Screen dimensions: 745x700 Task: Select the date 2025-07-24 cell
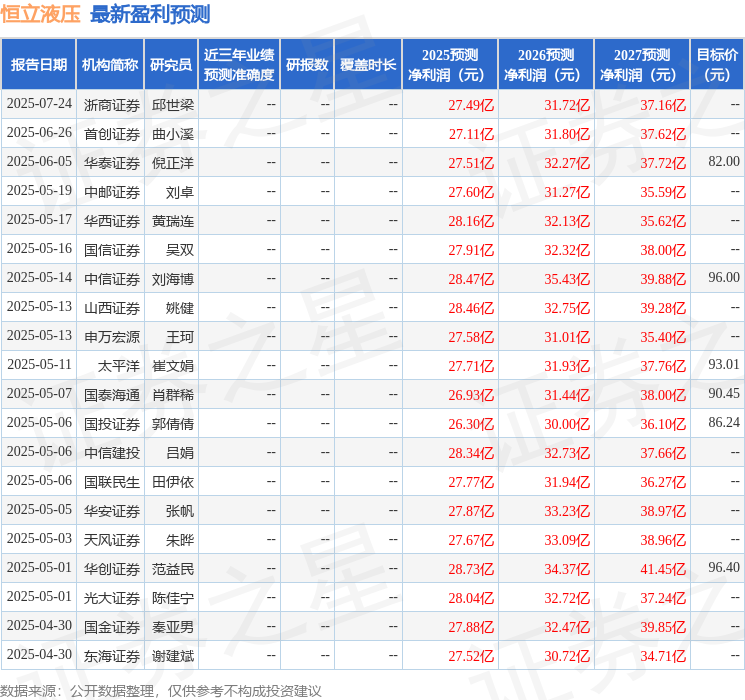[39, 104]
